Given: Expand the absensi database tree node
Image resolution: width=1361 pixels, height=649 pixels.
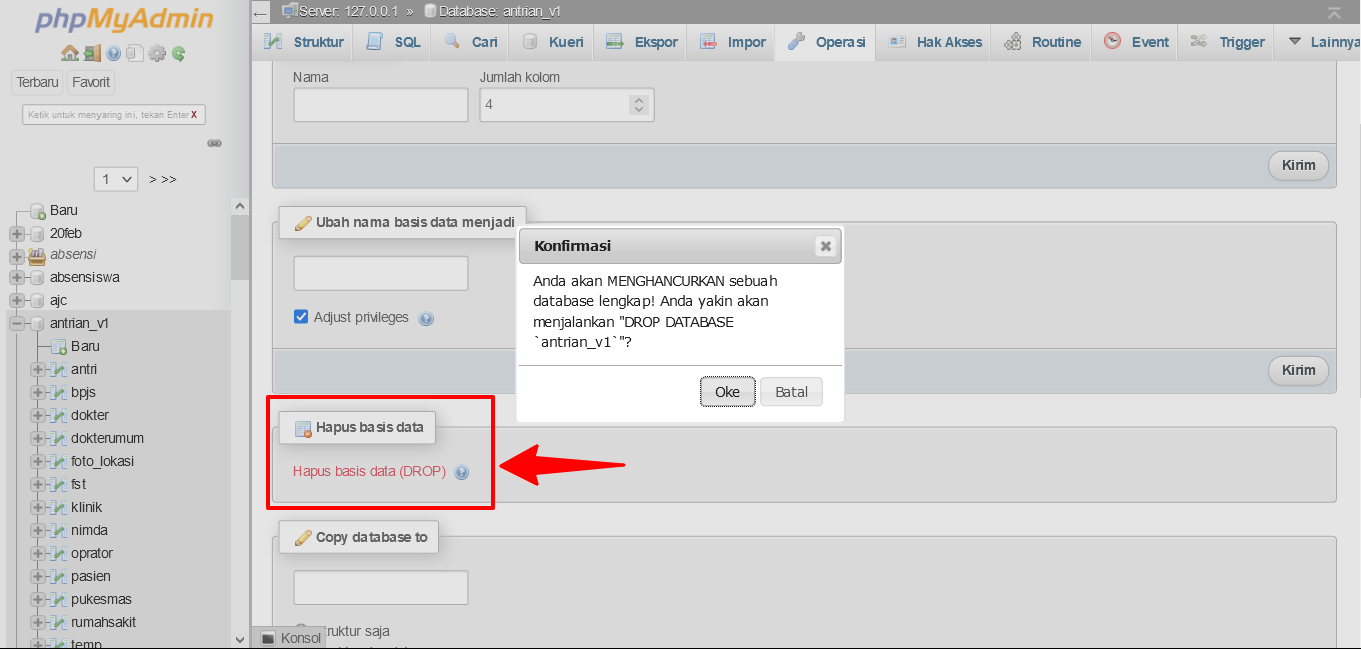Looking at the screenshot, I should [x=15, y=255].
